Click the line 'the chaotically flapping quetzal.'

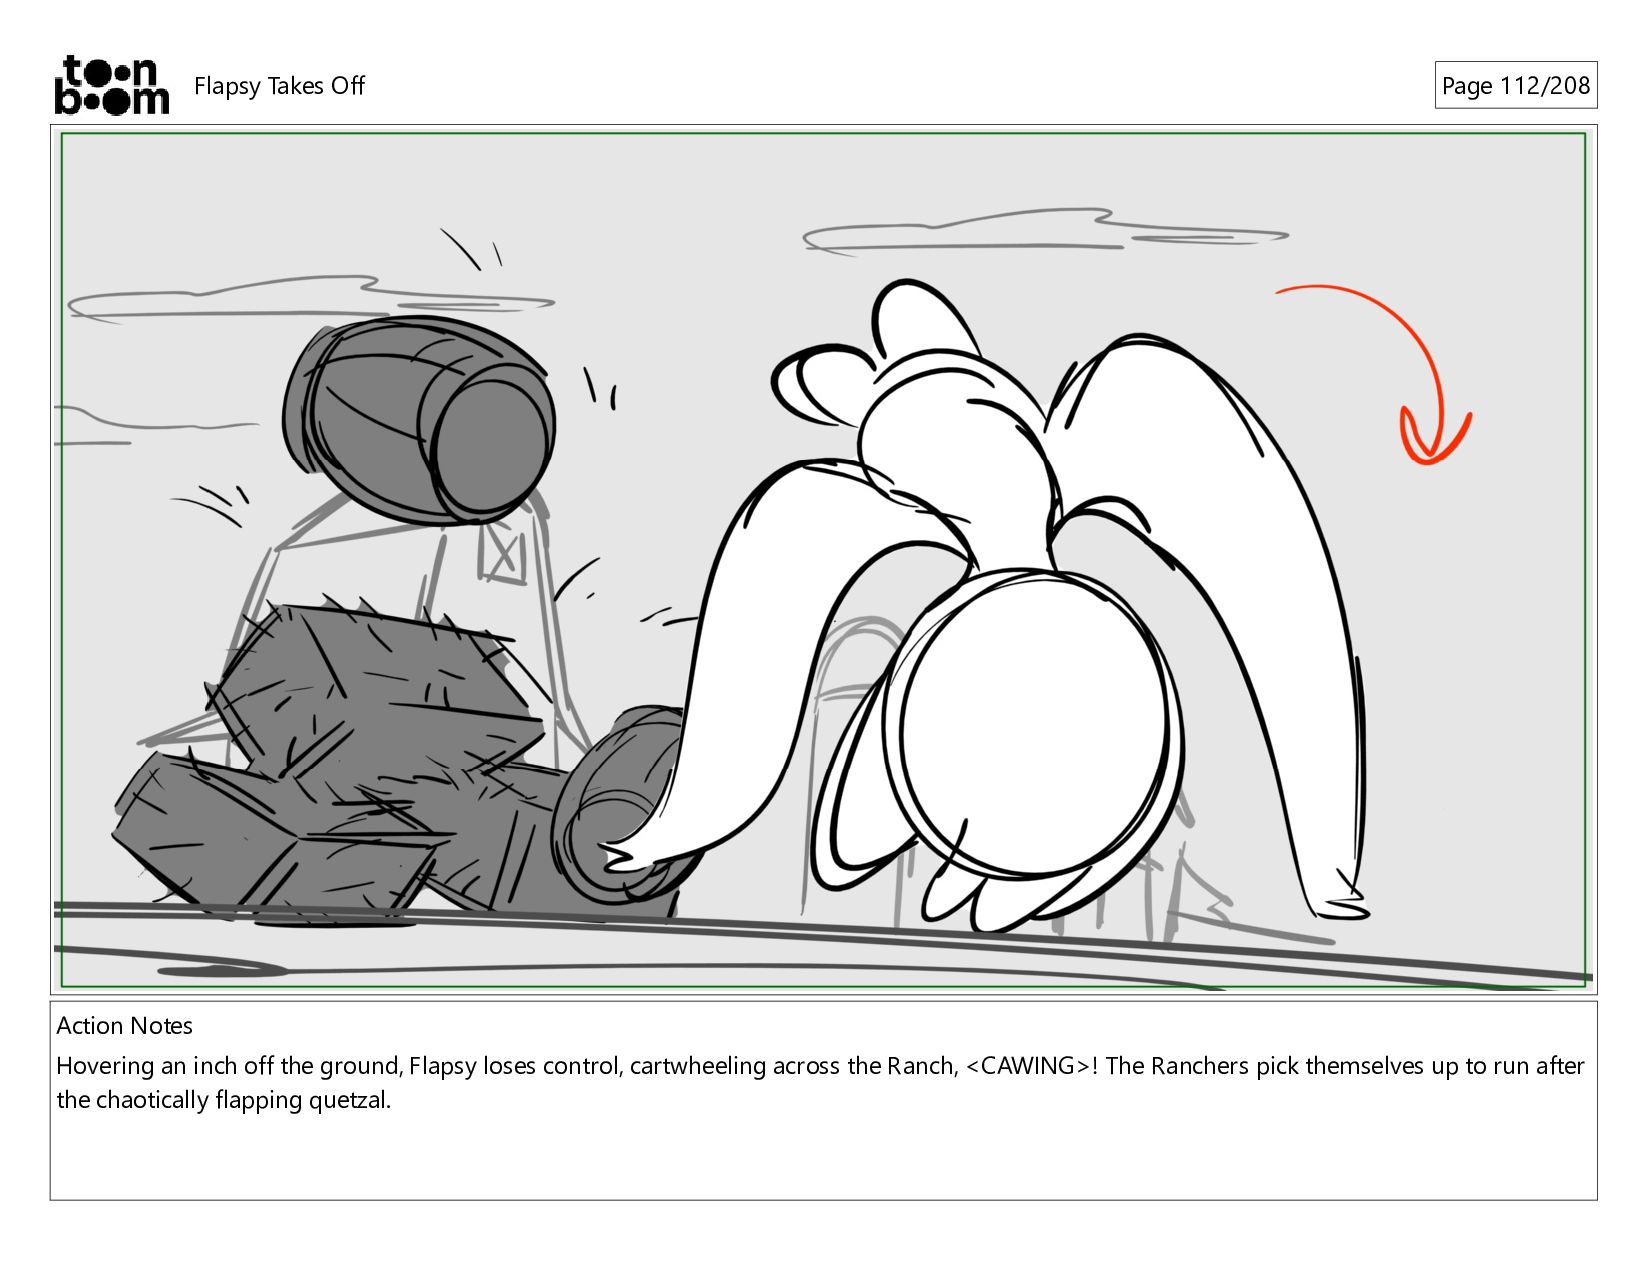tap(223, 1100)
